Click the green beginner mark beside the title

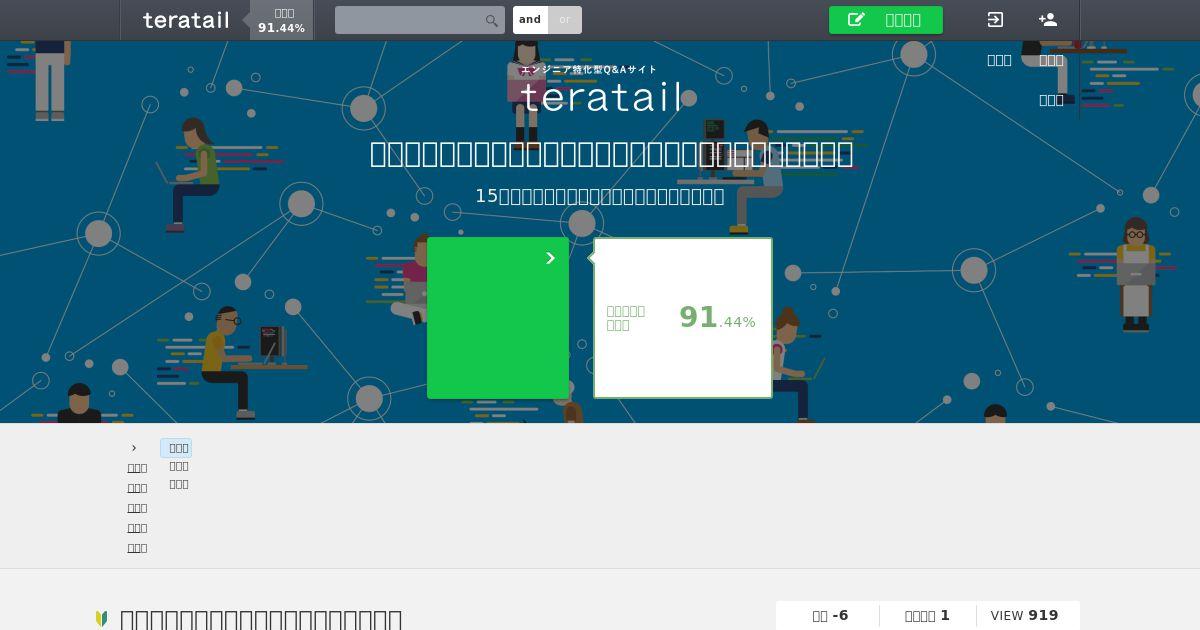point(101,620)
